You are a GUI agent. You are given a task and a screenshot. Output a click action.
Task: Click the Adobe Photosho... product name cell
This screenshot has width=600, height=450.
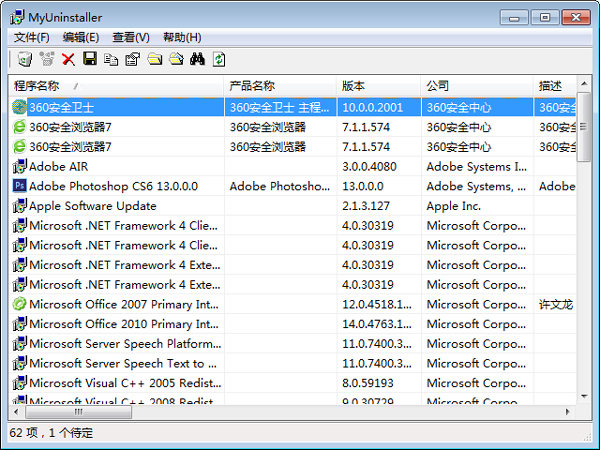[x=280, y=186]
